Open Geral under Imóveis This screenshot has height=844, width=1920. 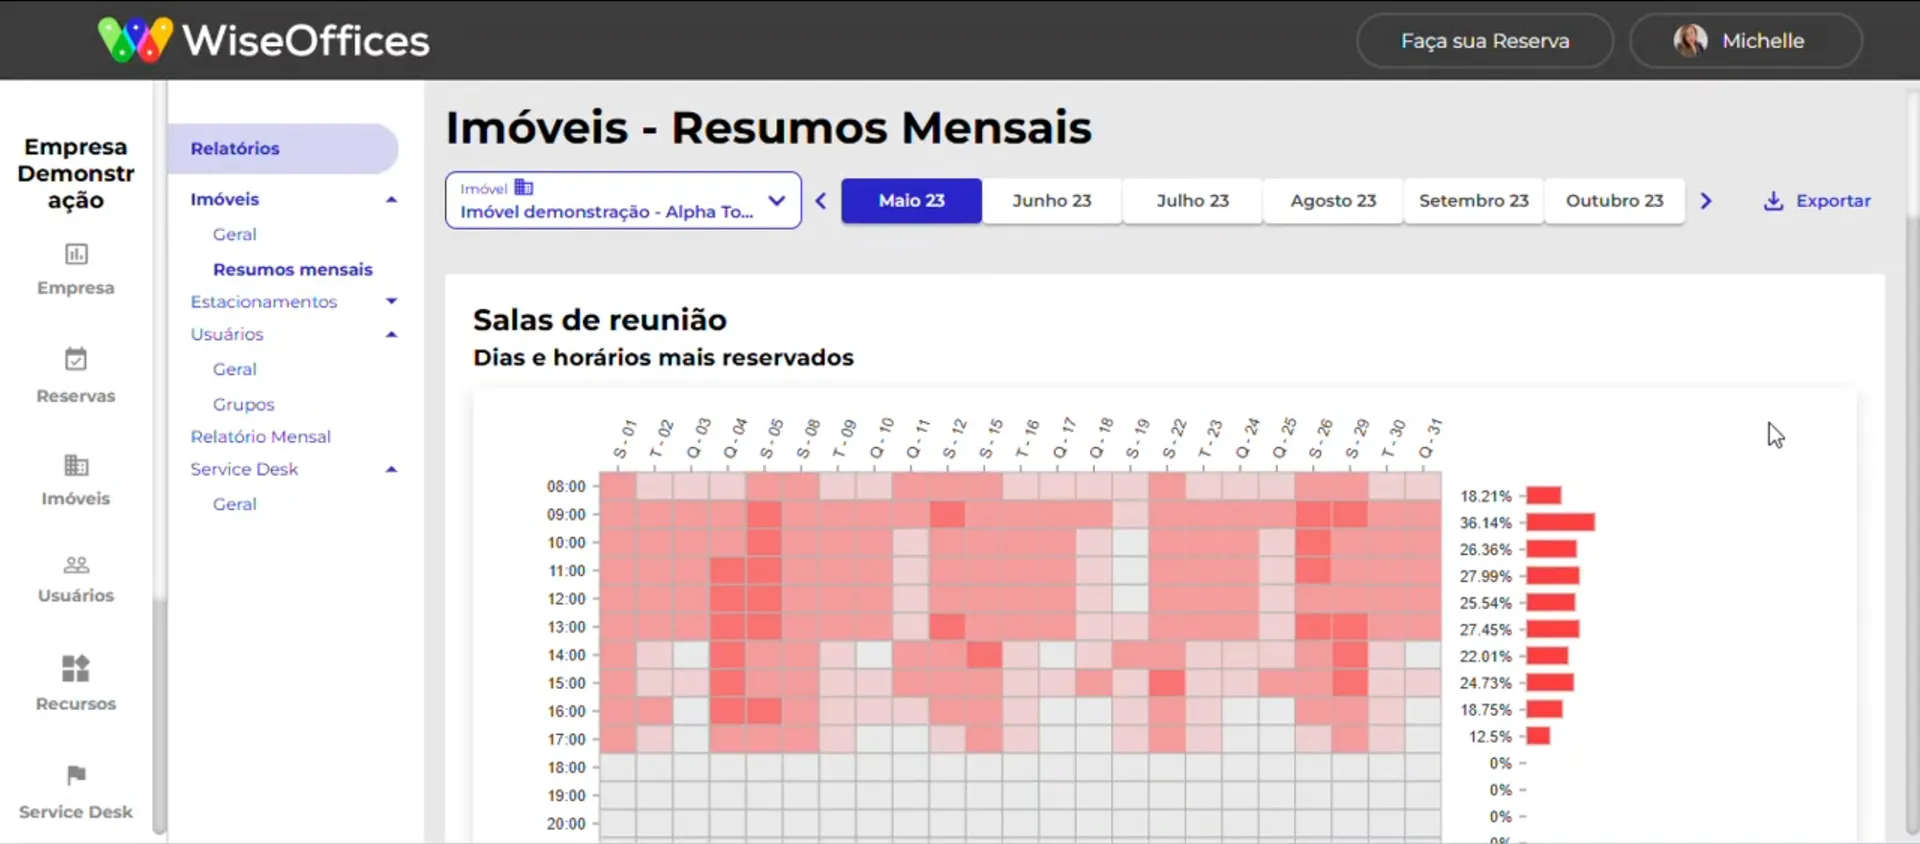click(235, 234)
